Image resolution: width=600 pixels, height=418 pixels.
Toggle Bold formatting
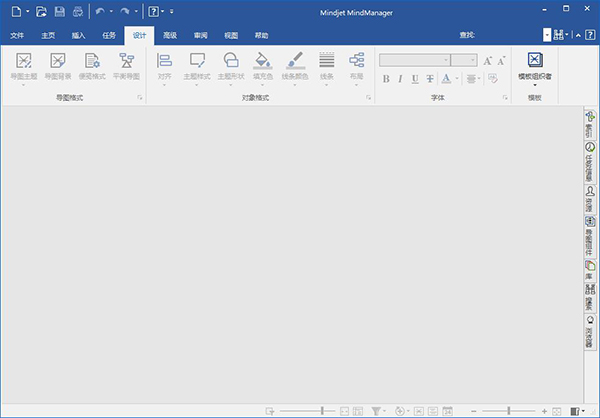[x=386, y=79]
